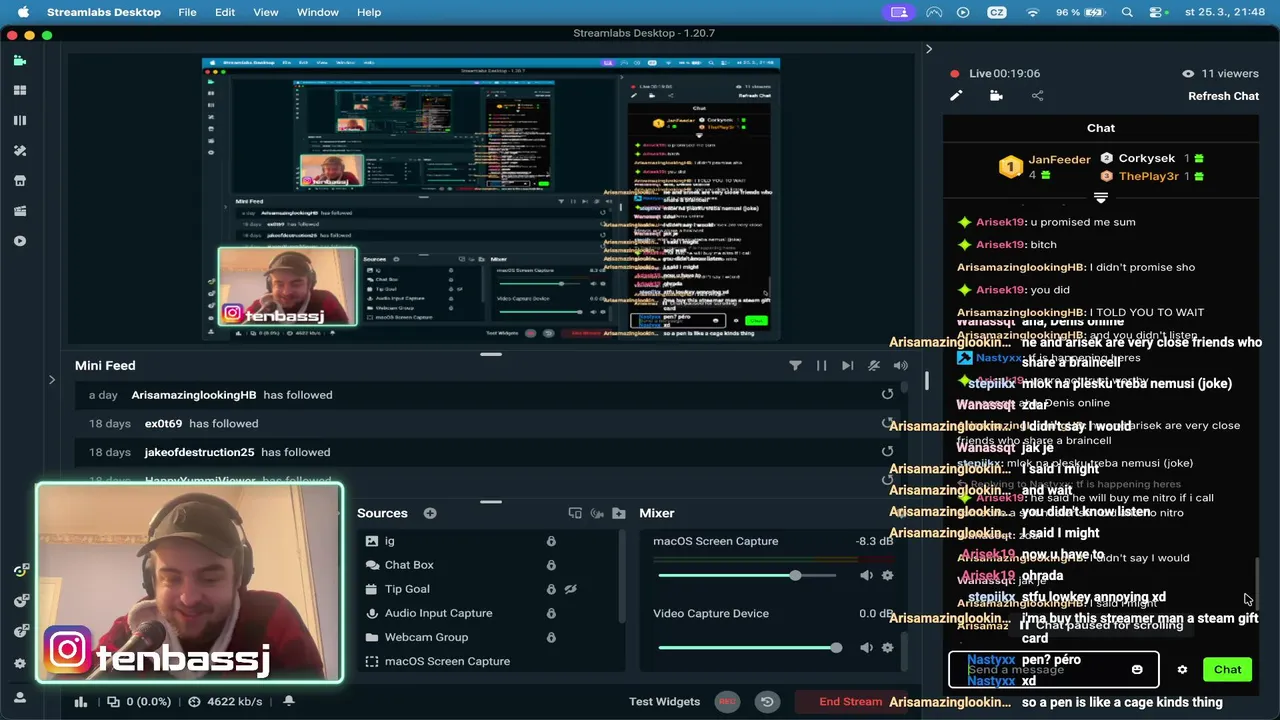Click the Refresh Chat link
Image resolution: width=1280 pixels, height=720 pixels.
(1223, 96)
